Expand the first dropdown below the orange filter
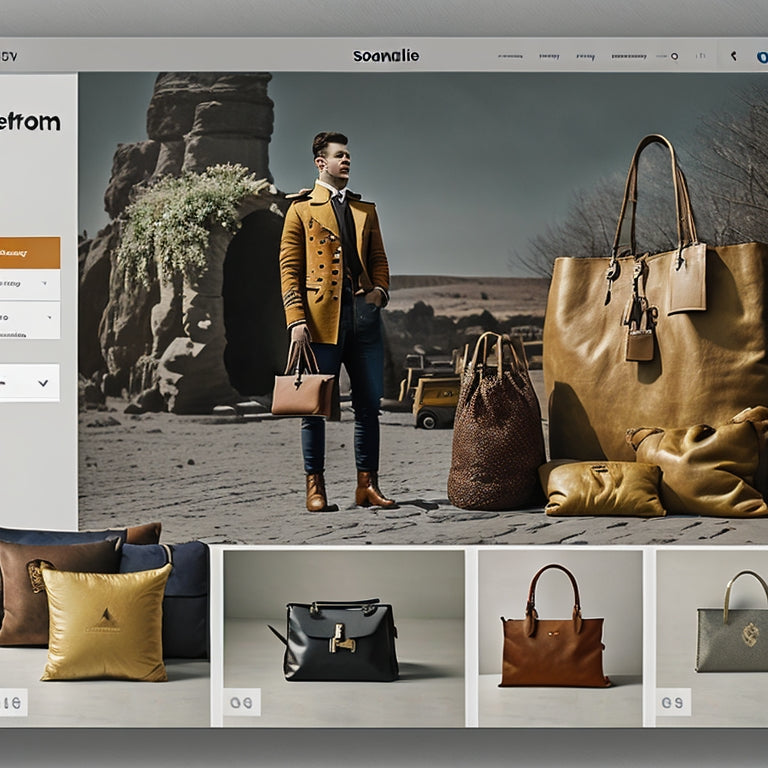 [29, 285]
